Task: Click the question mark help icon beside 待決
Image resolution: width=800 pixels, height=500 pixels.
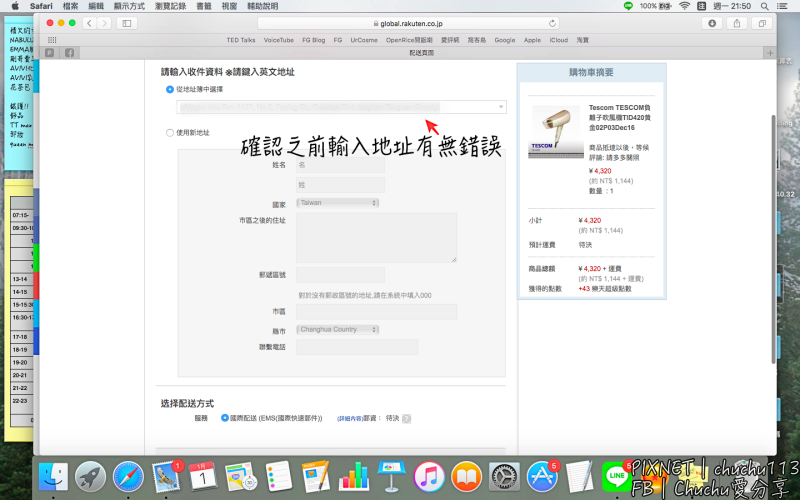Action: 406,419
